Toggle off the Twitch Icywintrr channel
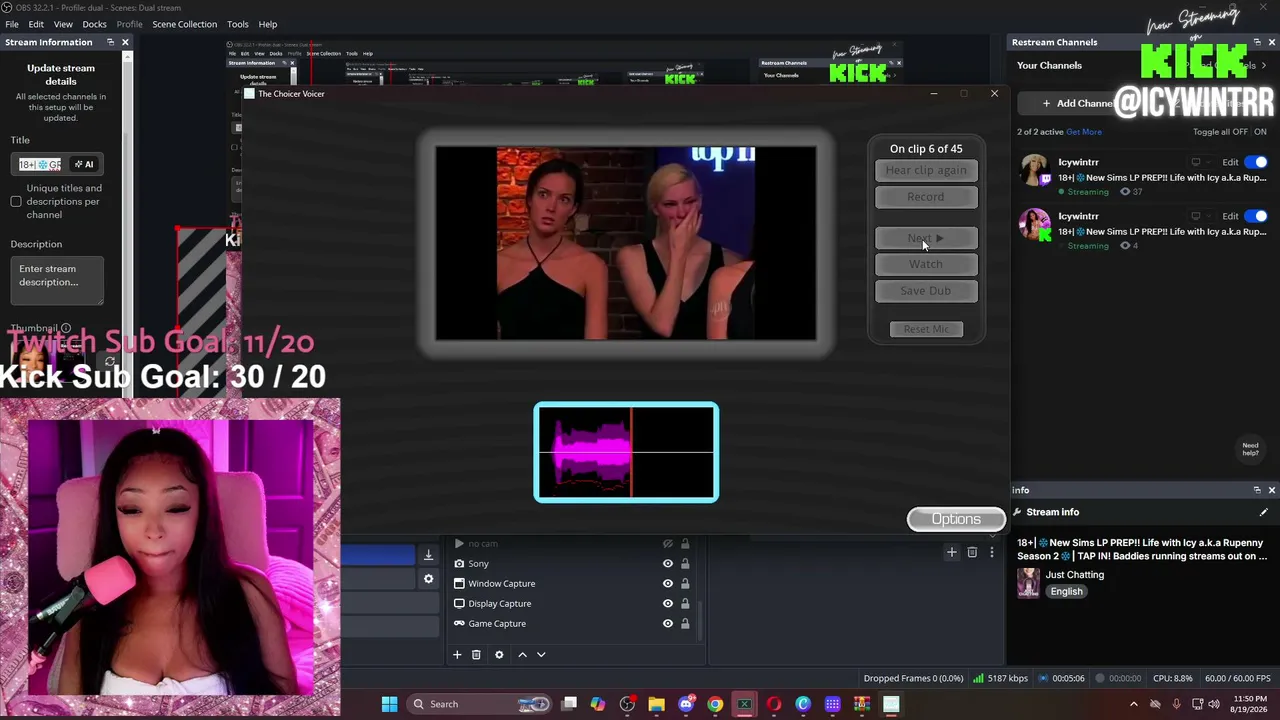The width and height of the screenshot is (1280, 720). click(1257, 162)
